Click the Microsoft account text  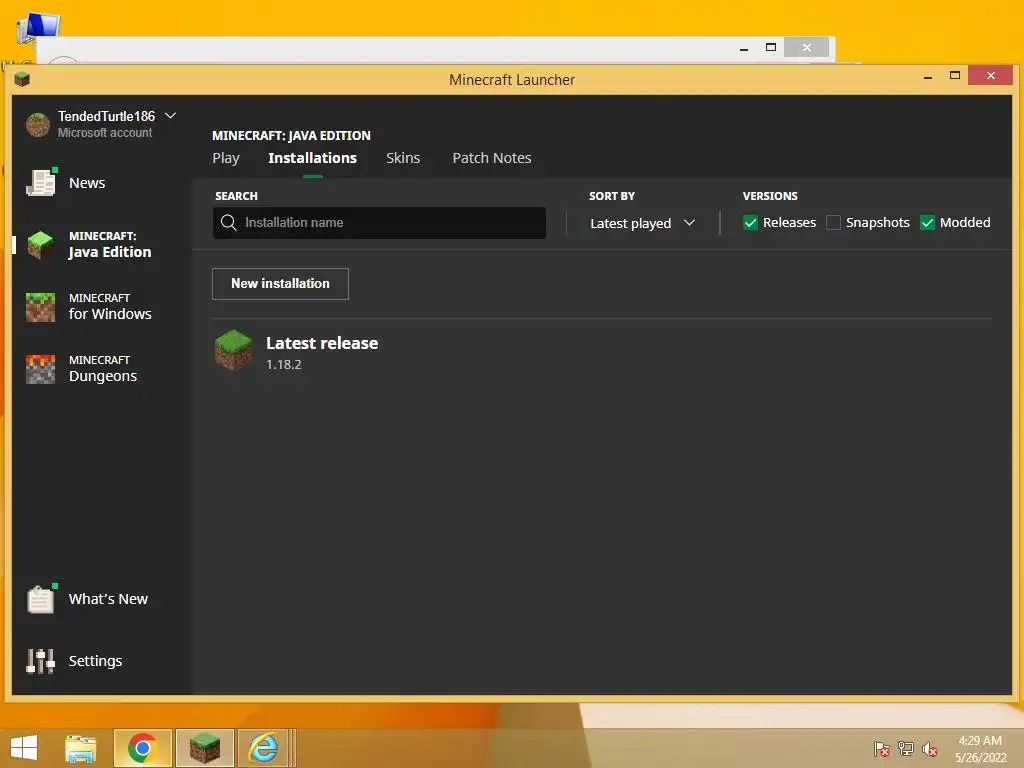coord(104,133)
